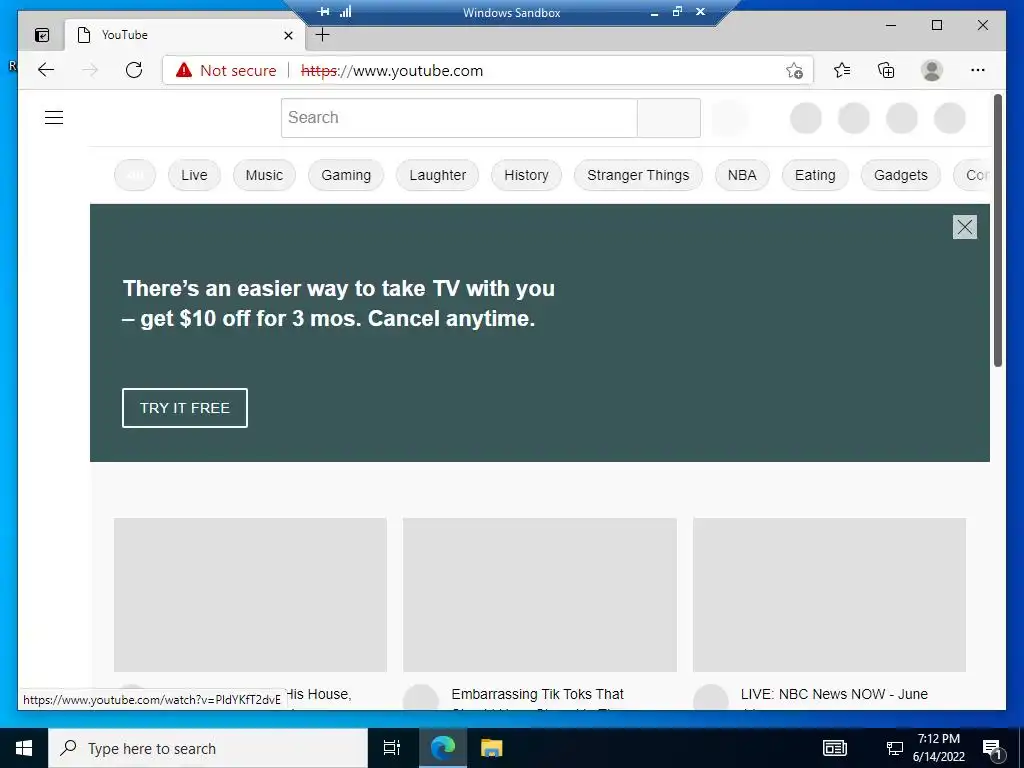Add this page to favorites star icon

click(x=794, y=71)
